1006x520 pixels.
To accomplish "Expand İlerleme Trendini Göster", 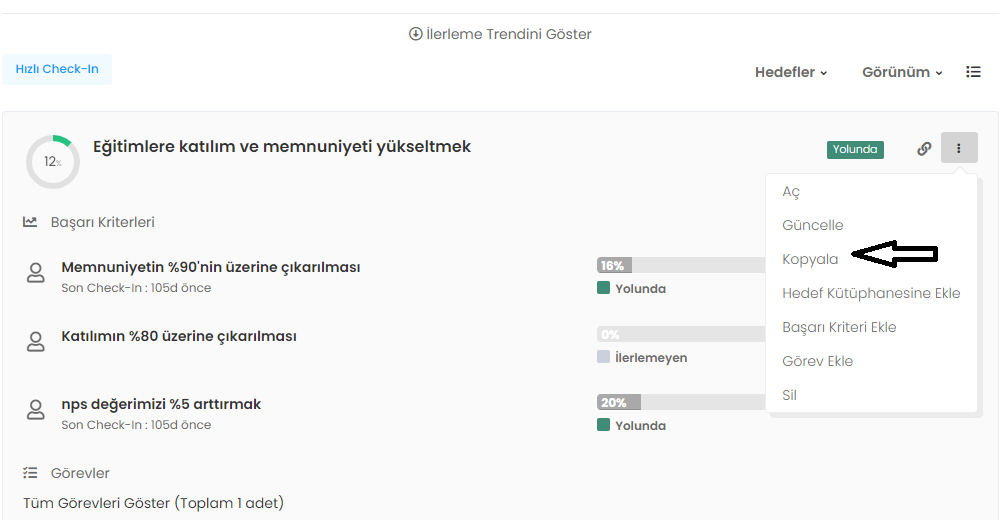I will click(500, 34).
